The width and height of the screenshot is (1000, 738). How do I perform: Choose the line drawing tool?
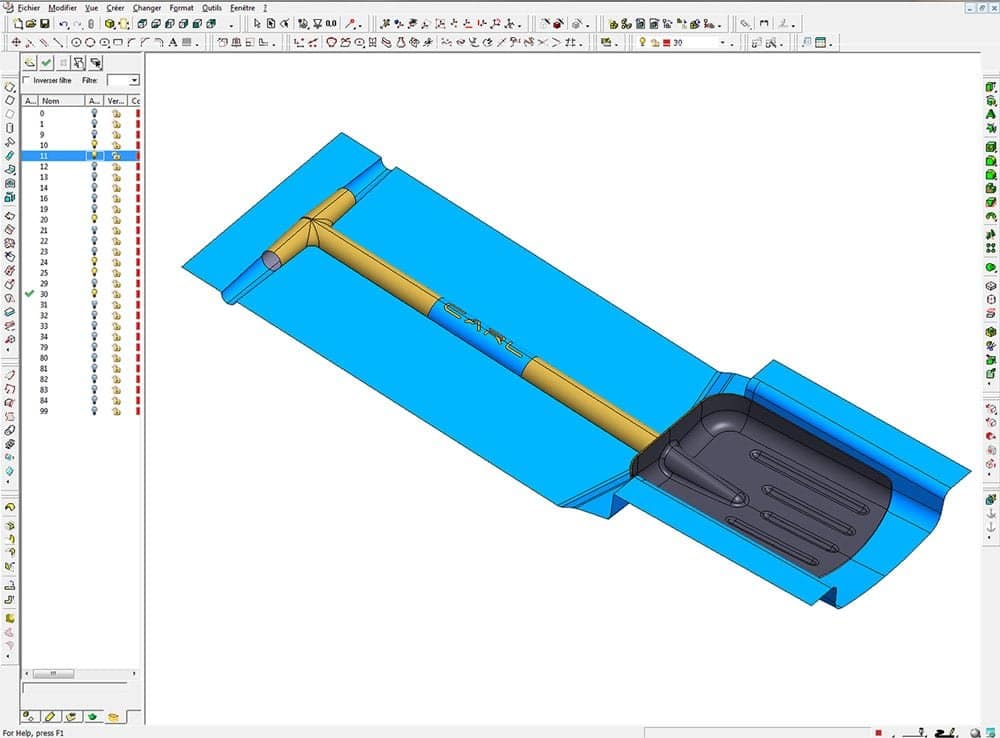point(58,42)
